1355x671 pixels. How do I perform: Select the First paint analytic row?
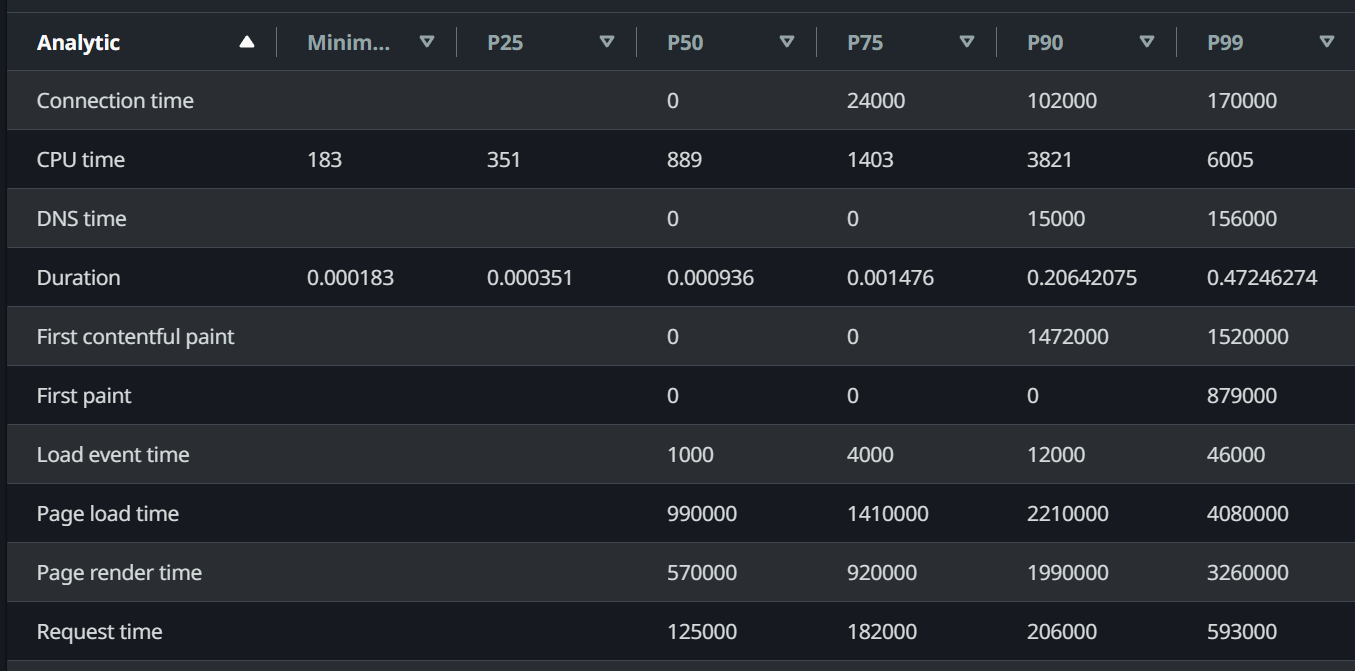[x=84, y=396]
